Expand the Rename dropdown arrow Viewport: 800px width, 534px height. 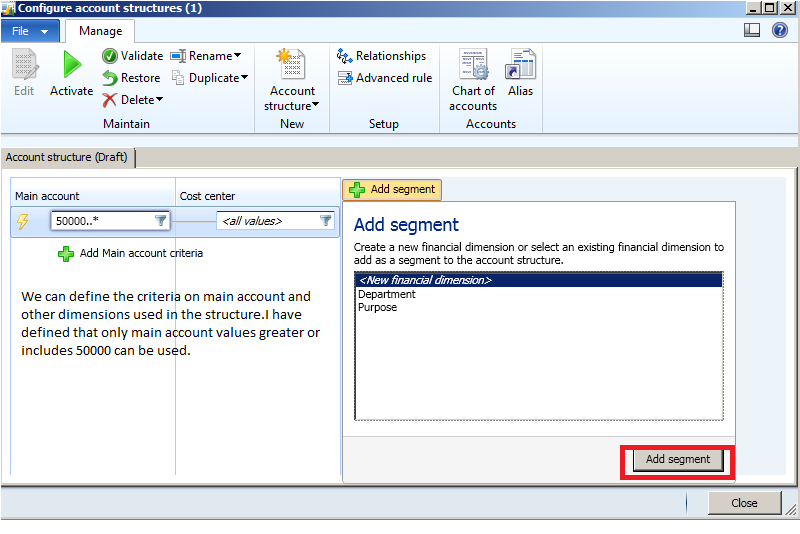(237, 56)
